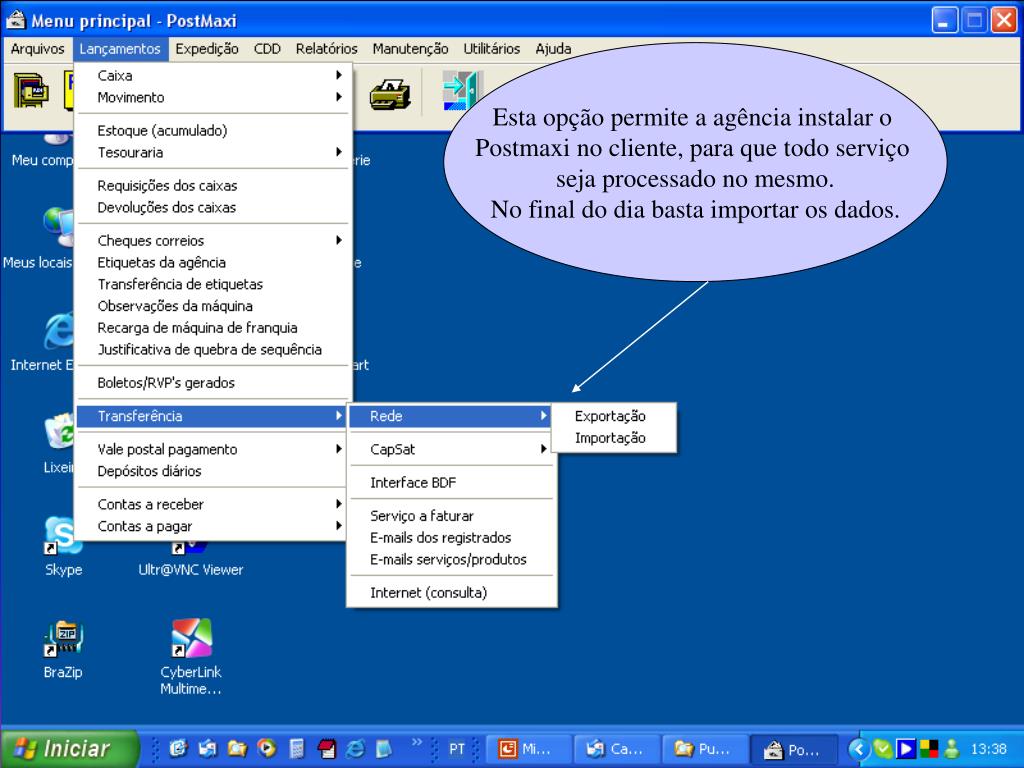Expand the Cheques correios submenu
Image resolution: width=1024 pixels, height=768 pixels.
(x=212, y=240)
